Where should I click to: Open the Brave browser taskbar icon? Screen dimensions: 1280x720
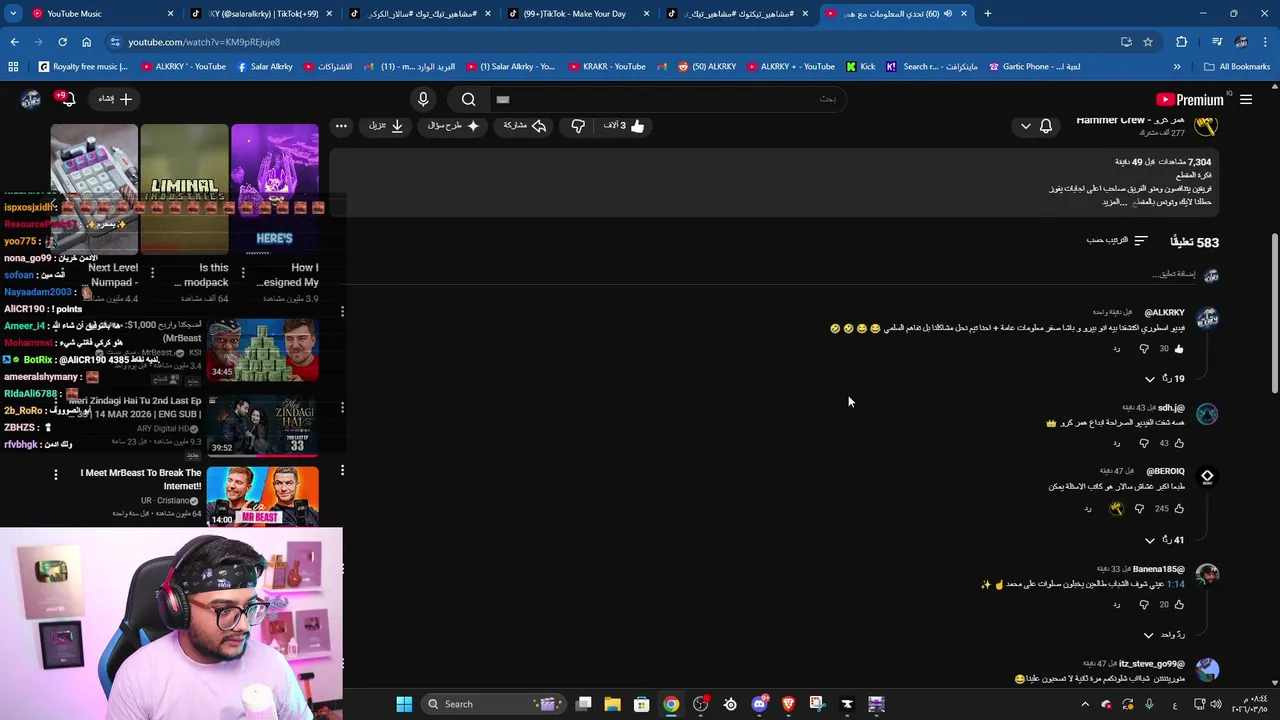pyautogui.click(x=788, y=704)
